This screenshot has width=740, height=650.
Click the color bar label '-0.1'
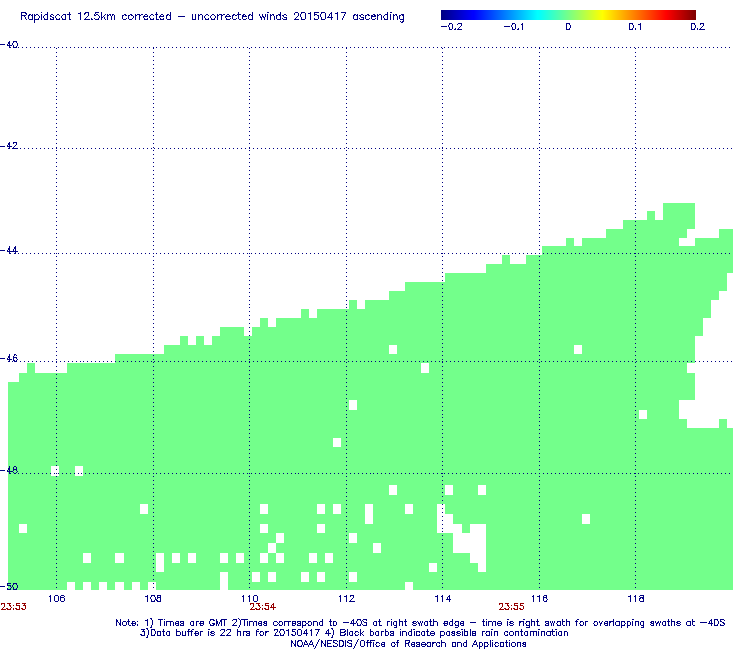[x=513, y=27]
